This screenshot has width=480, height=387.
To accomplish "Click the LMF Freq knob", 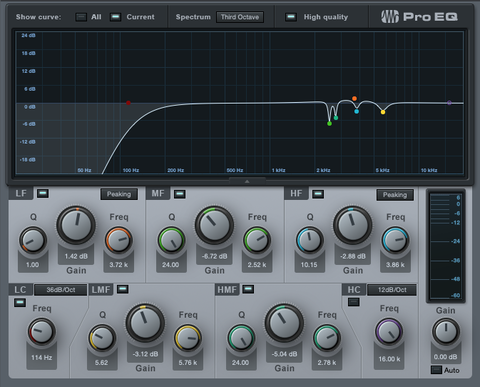I will pos(188,338).
